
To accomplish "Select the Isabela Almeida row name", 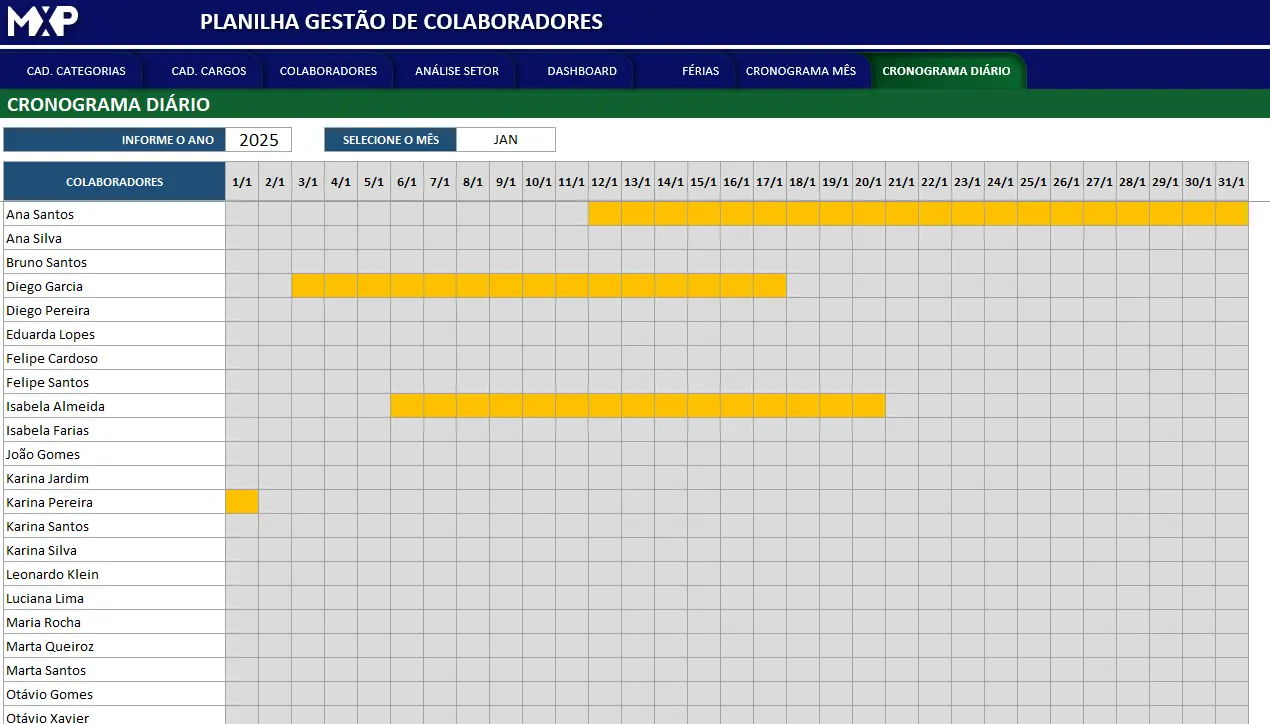I will pyautogui.click(x=55, y=406).
